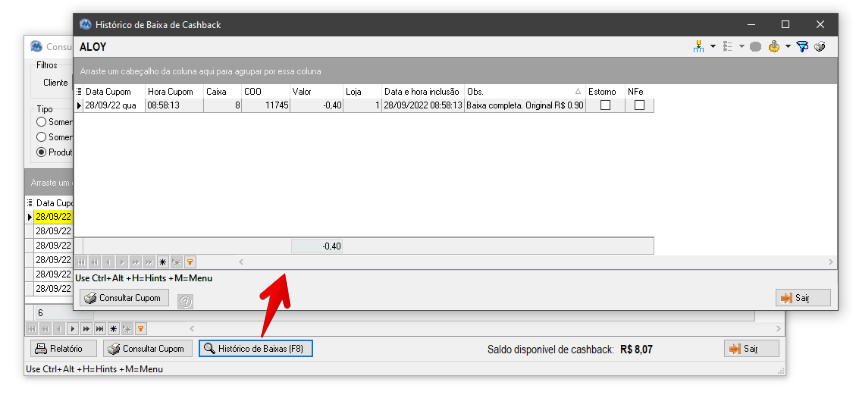Image resolution: width=856 pixels, height=395 pixels.
Task: Click prior page button in back Consulta window navigator
Action: point(45,329)
